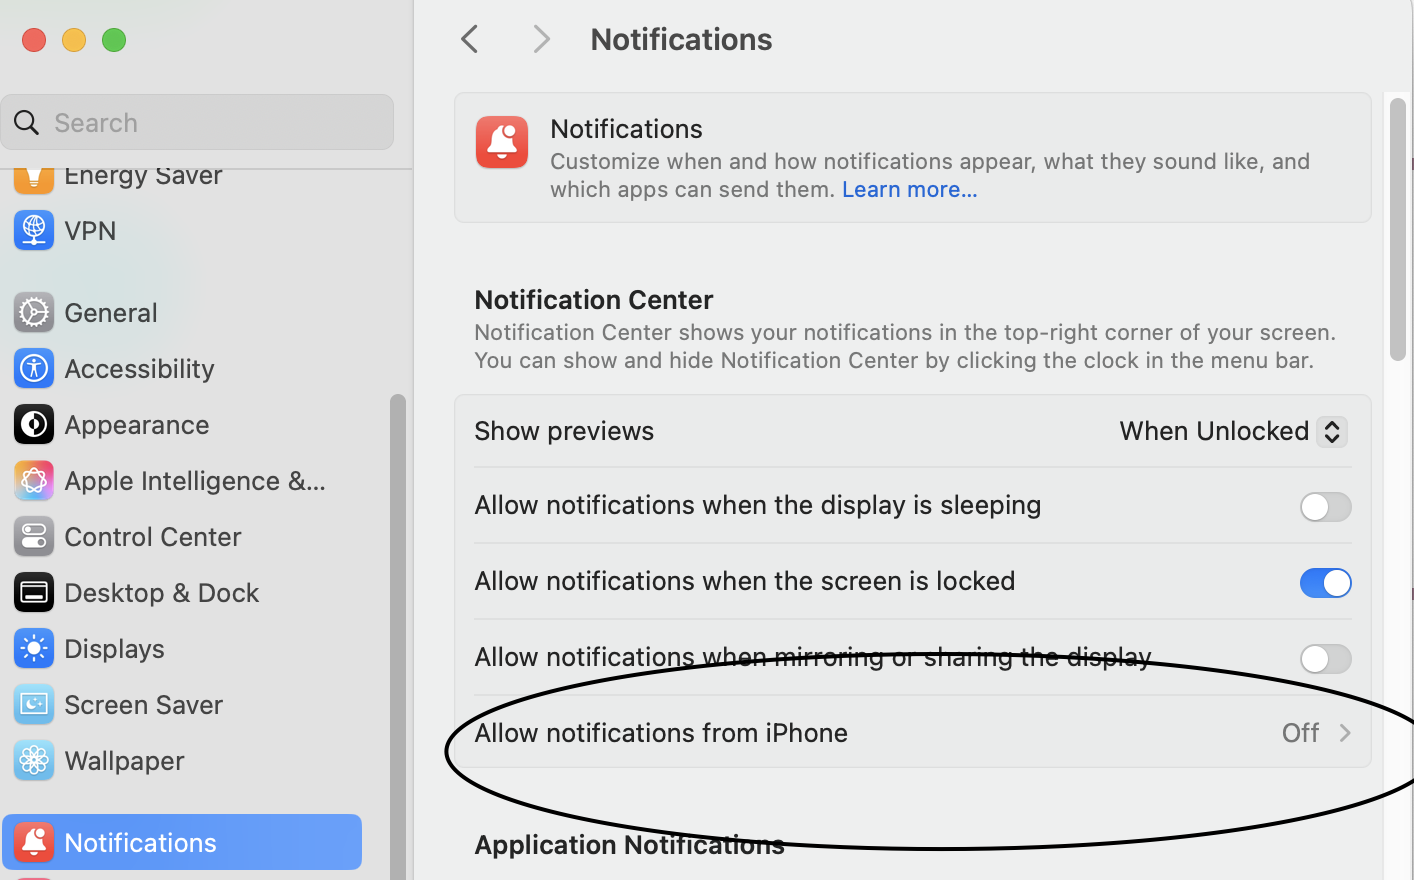Click the Notification Center heading
1414x880 pixels.
pyautogui.click(x=594, y=300)
